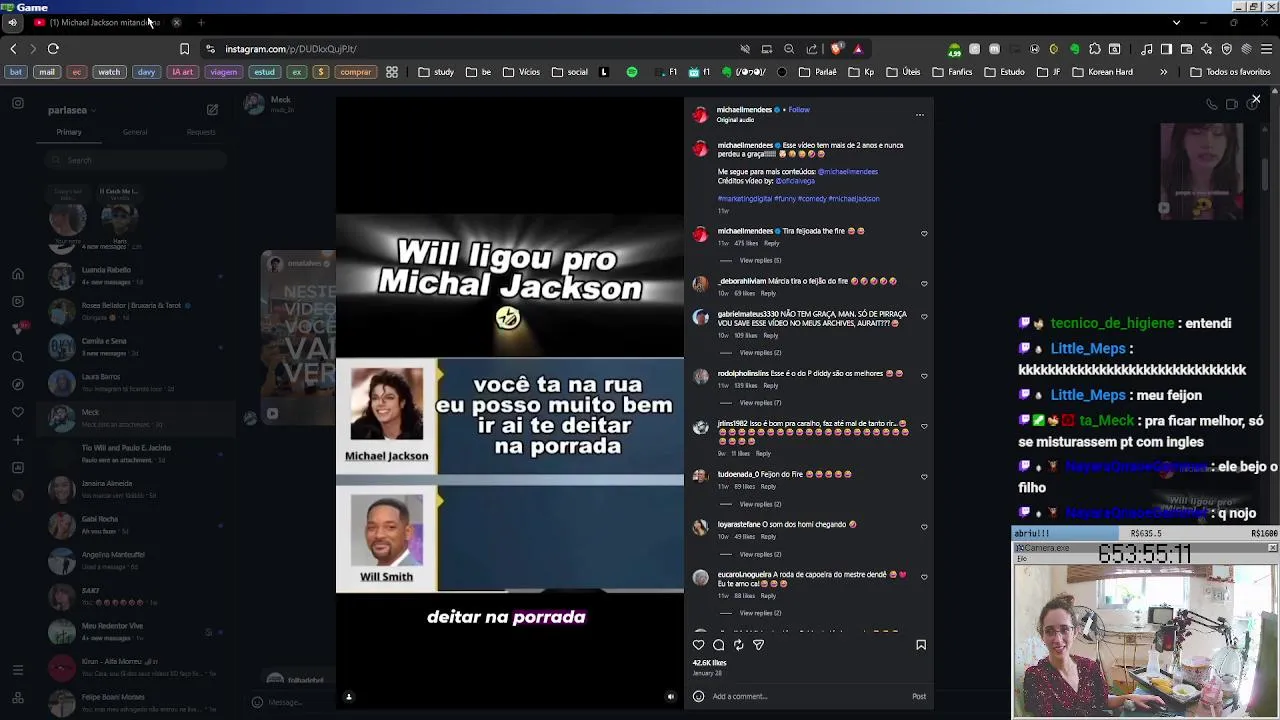The width and height of the screenshot is (1280, 720).
Task: Open the search magnifier in Instagram sidebar
Action: pyautogui.click(x=18, y=357)
